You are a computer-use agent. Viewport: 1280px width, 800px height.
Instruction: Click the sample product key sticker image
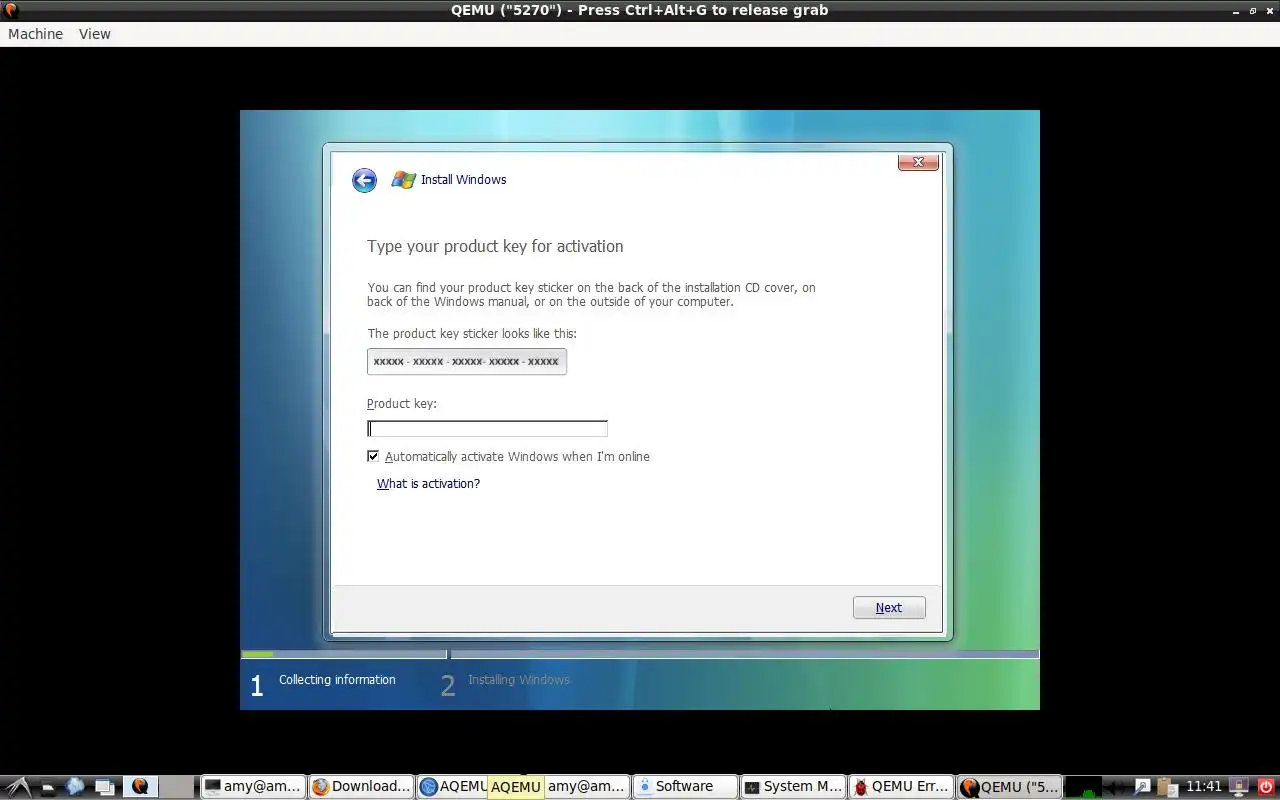click(467, 361)
